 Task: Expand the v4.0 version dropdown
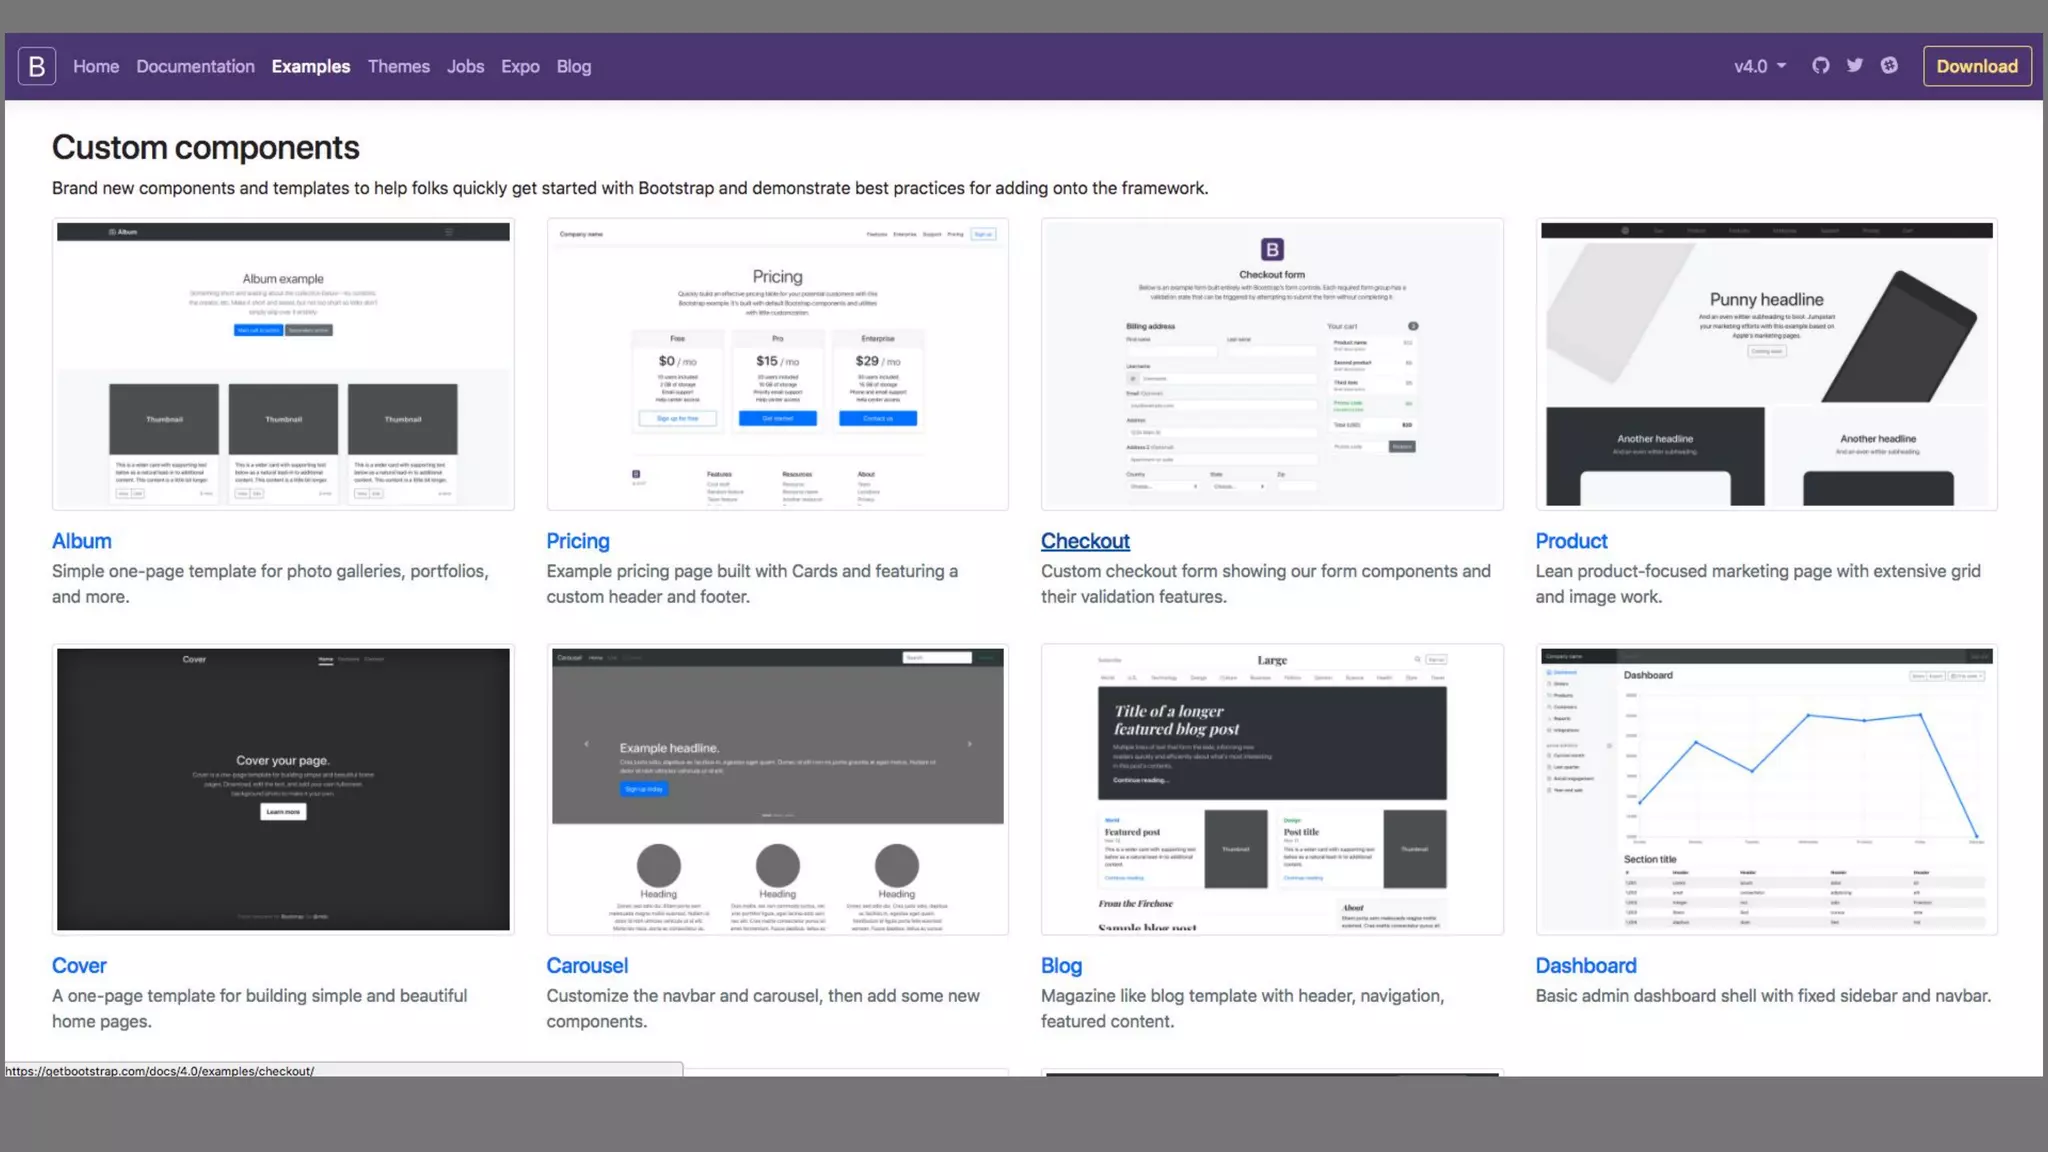(x=1760, y=66)
